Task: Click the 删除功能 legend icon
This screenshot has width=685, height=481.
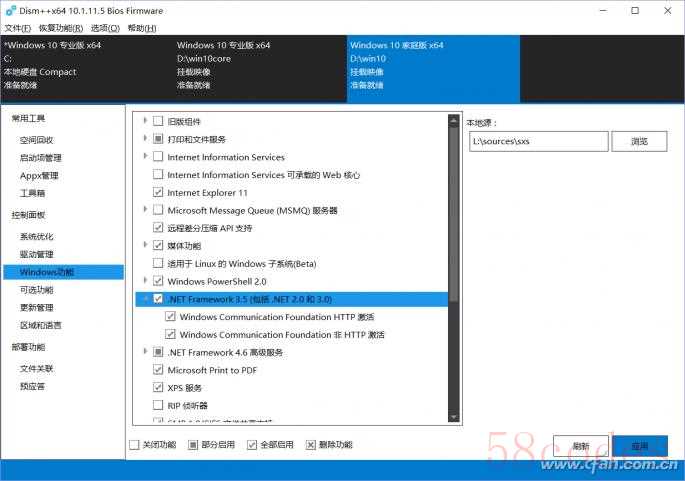Action: pos(311,445)
